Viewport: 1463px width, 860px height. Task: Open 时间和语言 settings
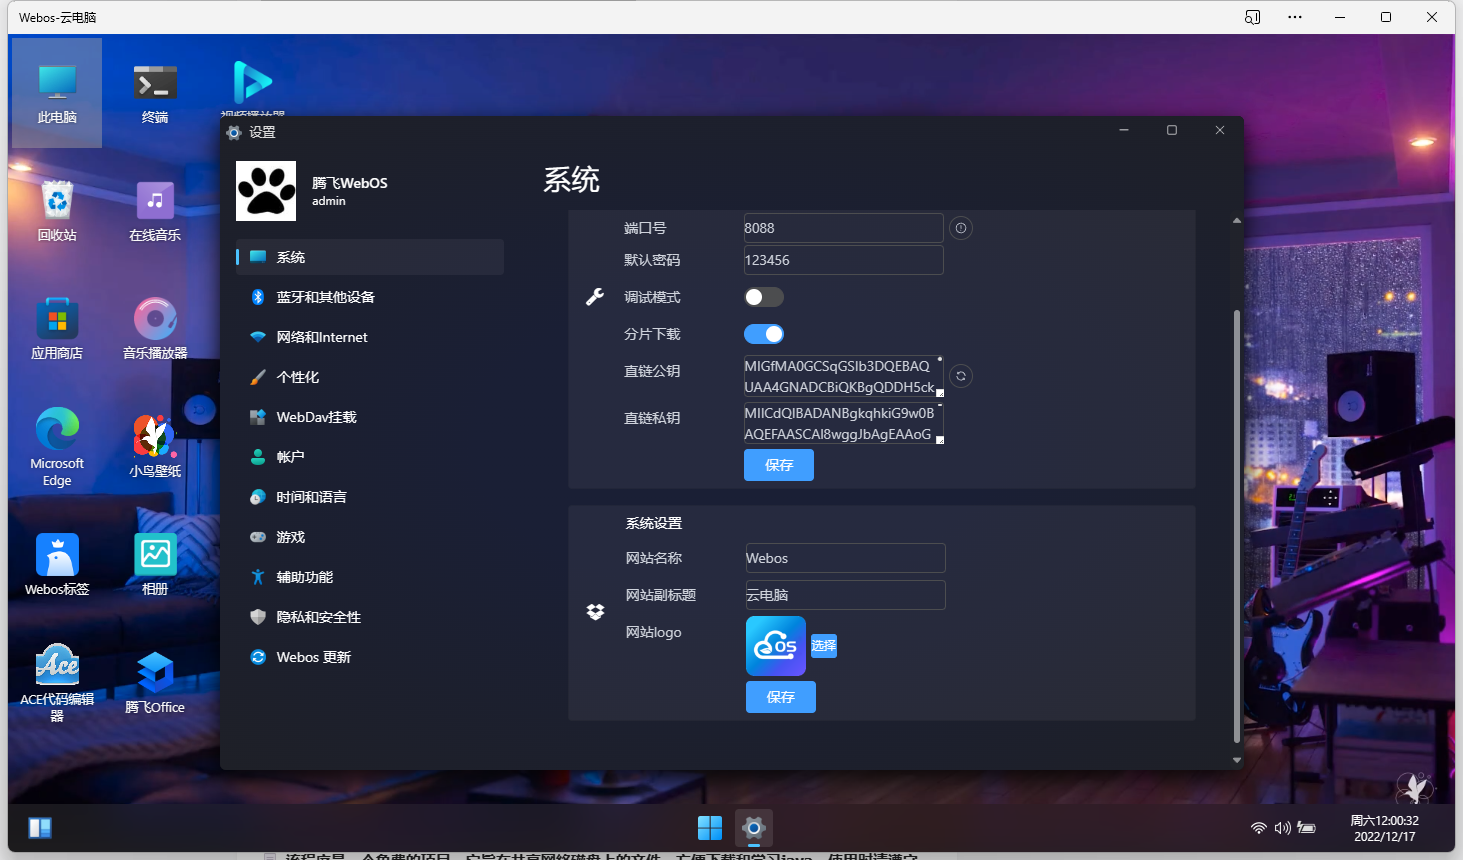tap(370, 497)
